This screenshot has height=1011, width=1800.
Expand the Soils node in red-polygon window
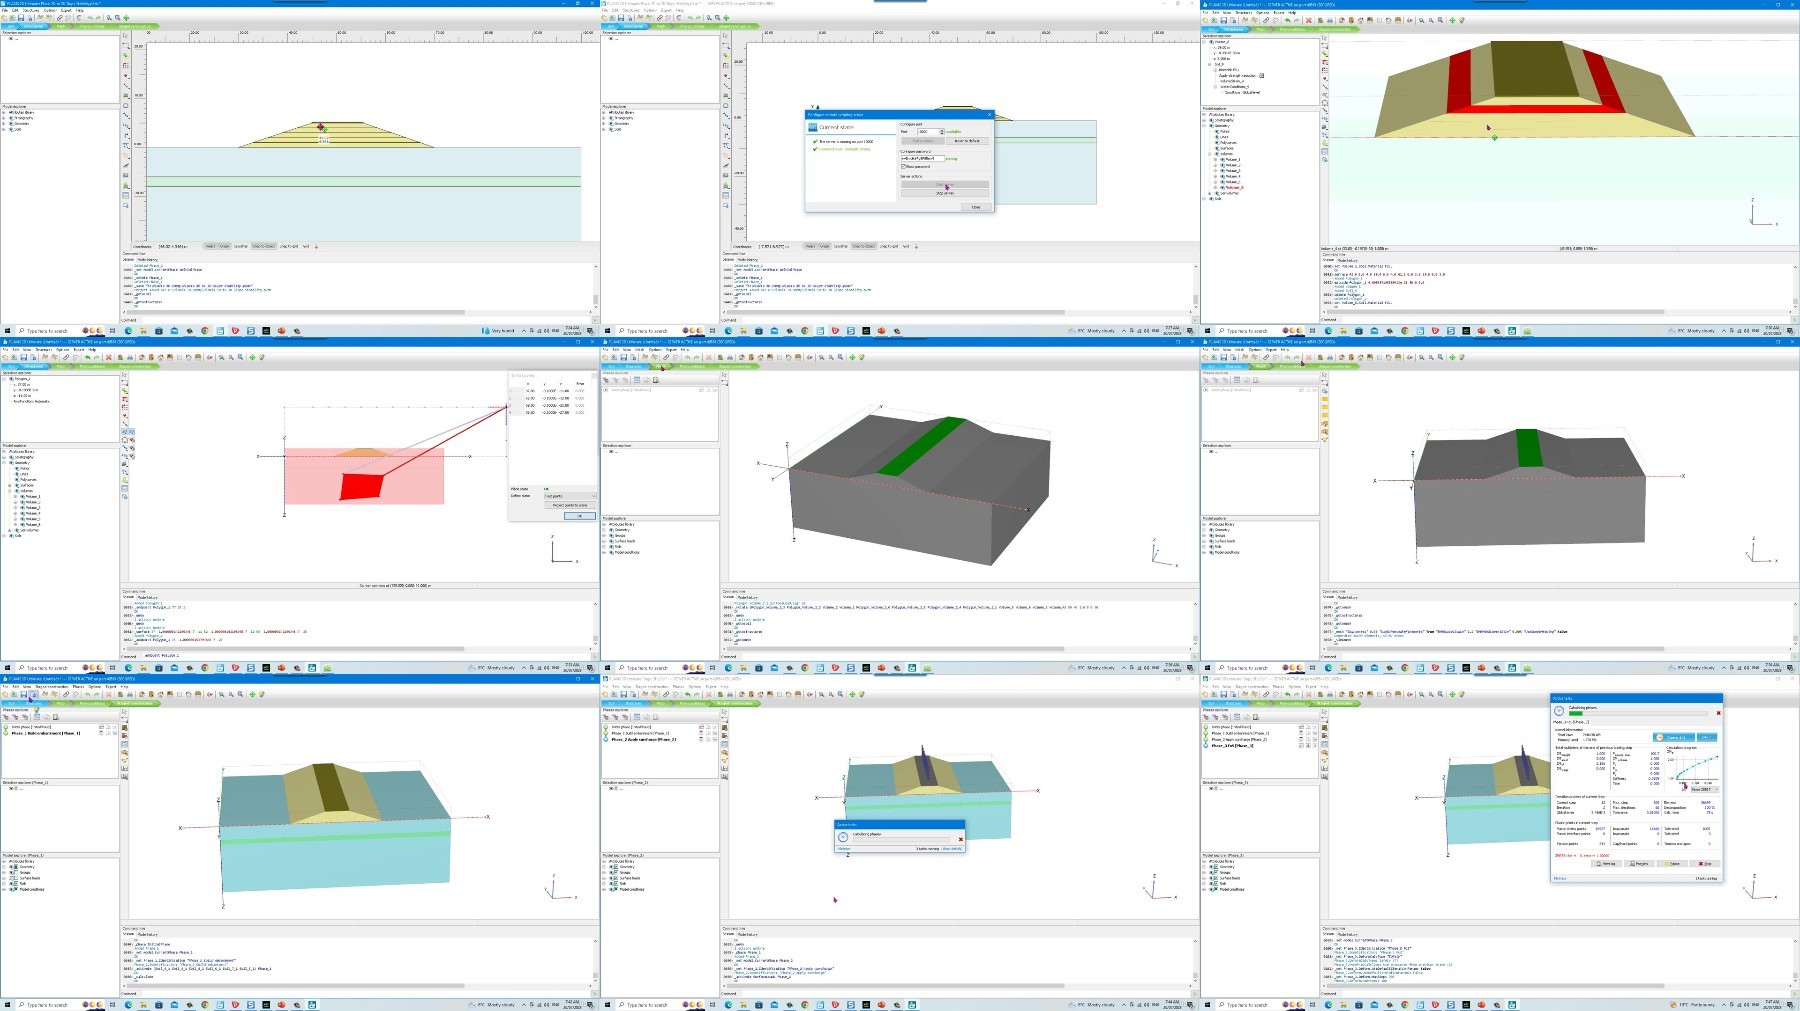4,536
